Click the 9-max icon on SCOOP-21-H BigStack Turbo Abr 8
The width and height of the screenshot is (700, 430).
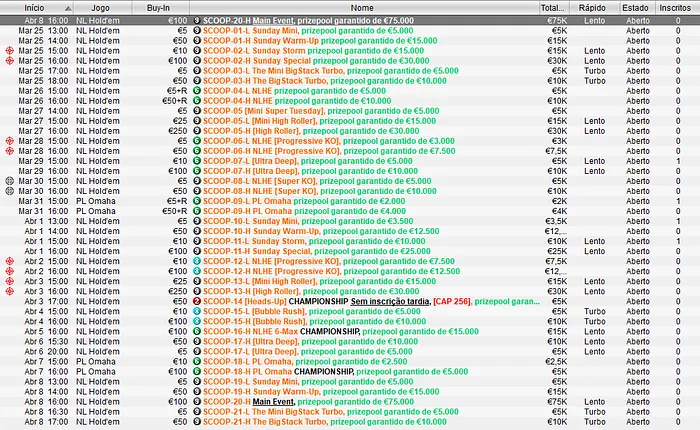point(197,422)
